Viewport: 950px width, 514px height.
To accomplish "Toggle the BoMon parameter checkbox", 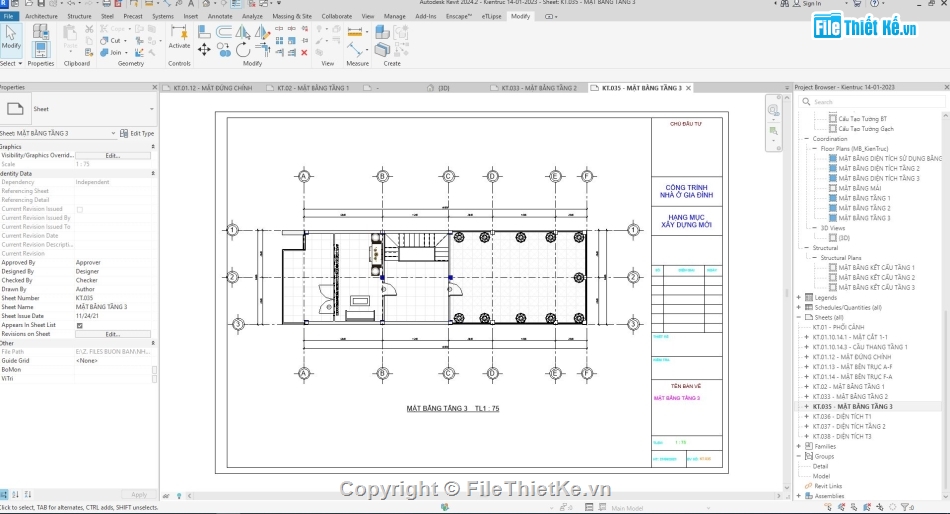I will coord(154,370).
